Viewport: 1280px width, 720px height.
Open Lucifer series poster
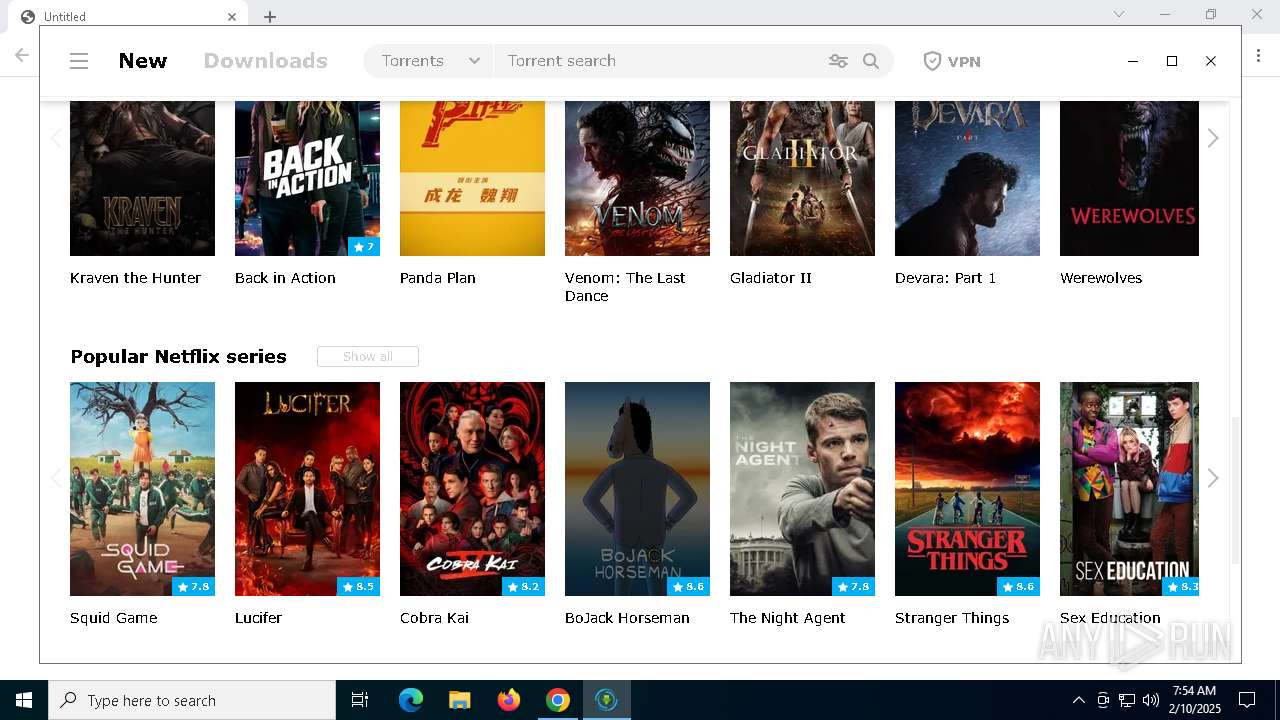tap(307, 489)
